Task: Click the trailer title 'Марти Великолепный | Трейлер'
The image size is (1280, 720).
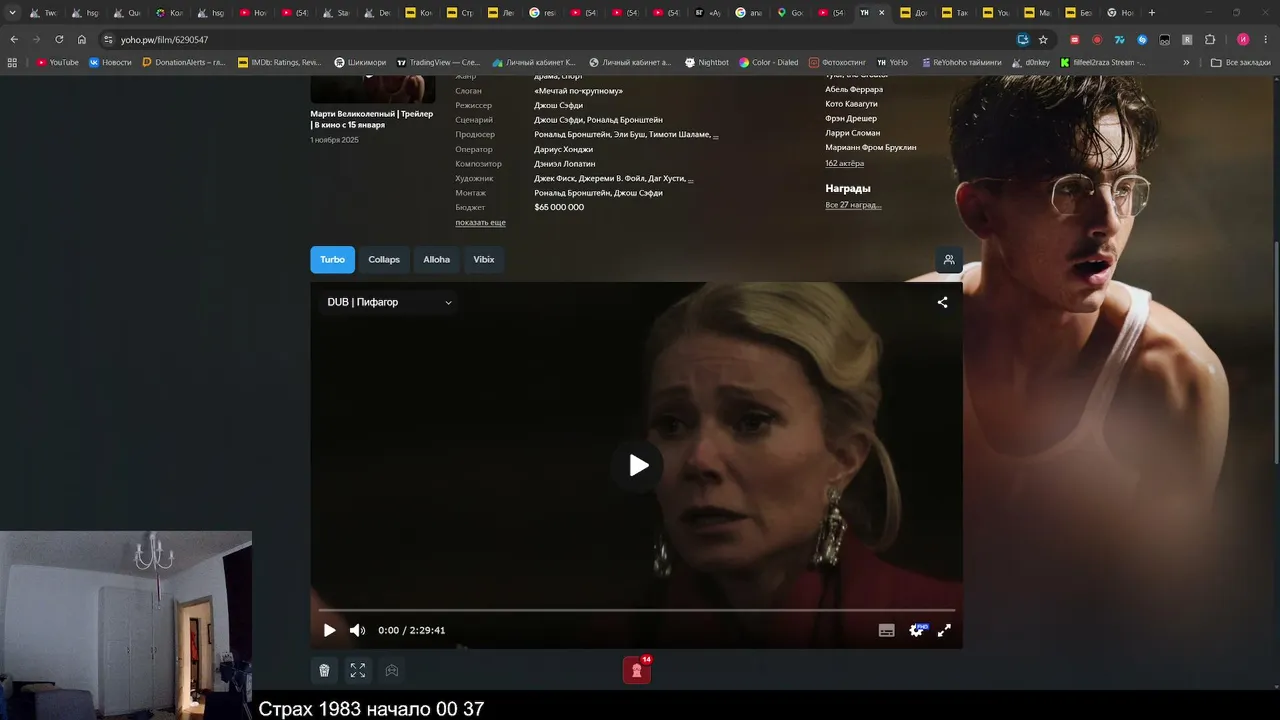Action: 372,119
